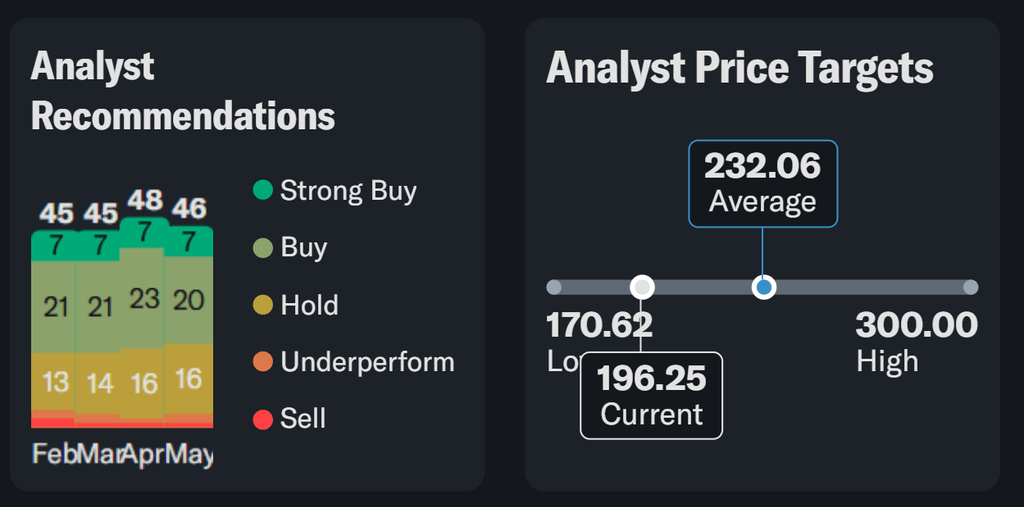The width and height of the screenshot is (1024, 507).
Task: Click the orange Underperform legend dot
Action: click(x=263, y=361)
